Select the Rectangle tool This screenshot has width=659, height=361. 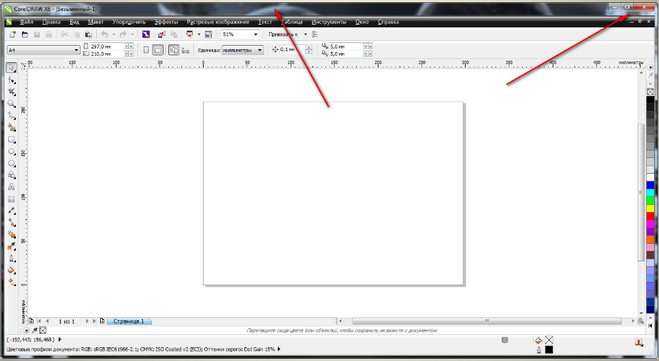point(12,140)
